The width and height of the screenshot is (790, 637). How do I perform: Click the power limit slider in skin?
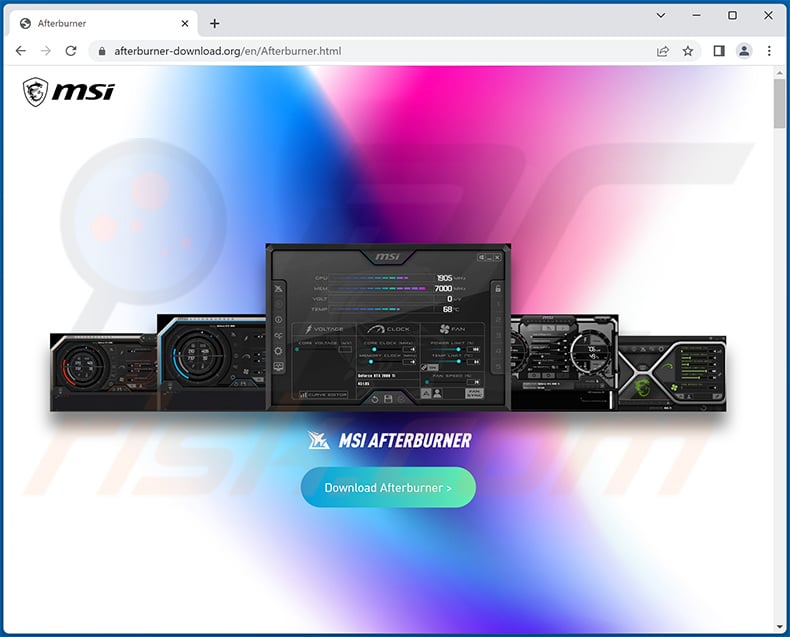click(x=446, y=349)
